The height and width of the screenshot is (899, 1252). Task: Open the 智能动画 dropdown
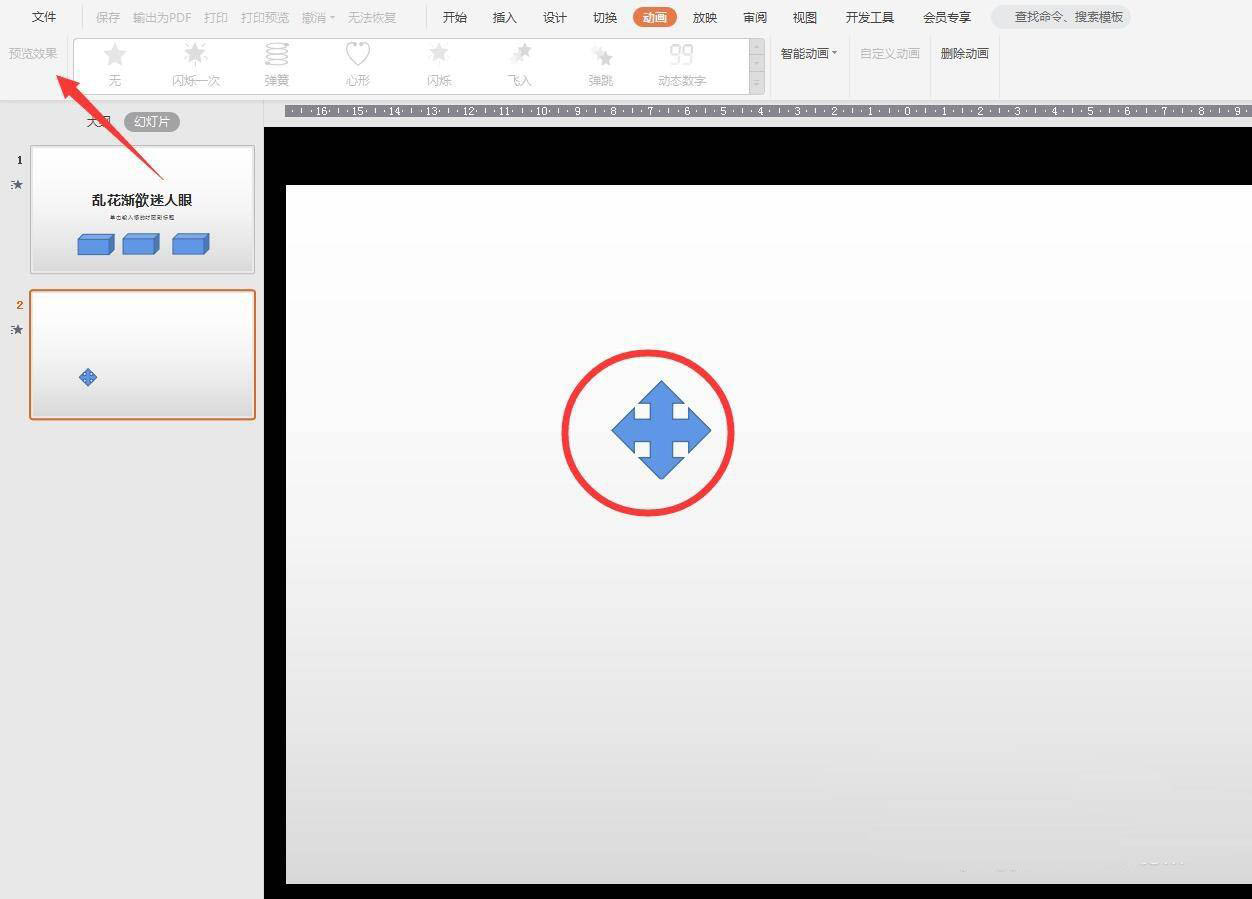point(809,54)
